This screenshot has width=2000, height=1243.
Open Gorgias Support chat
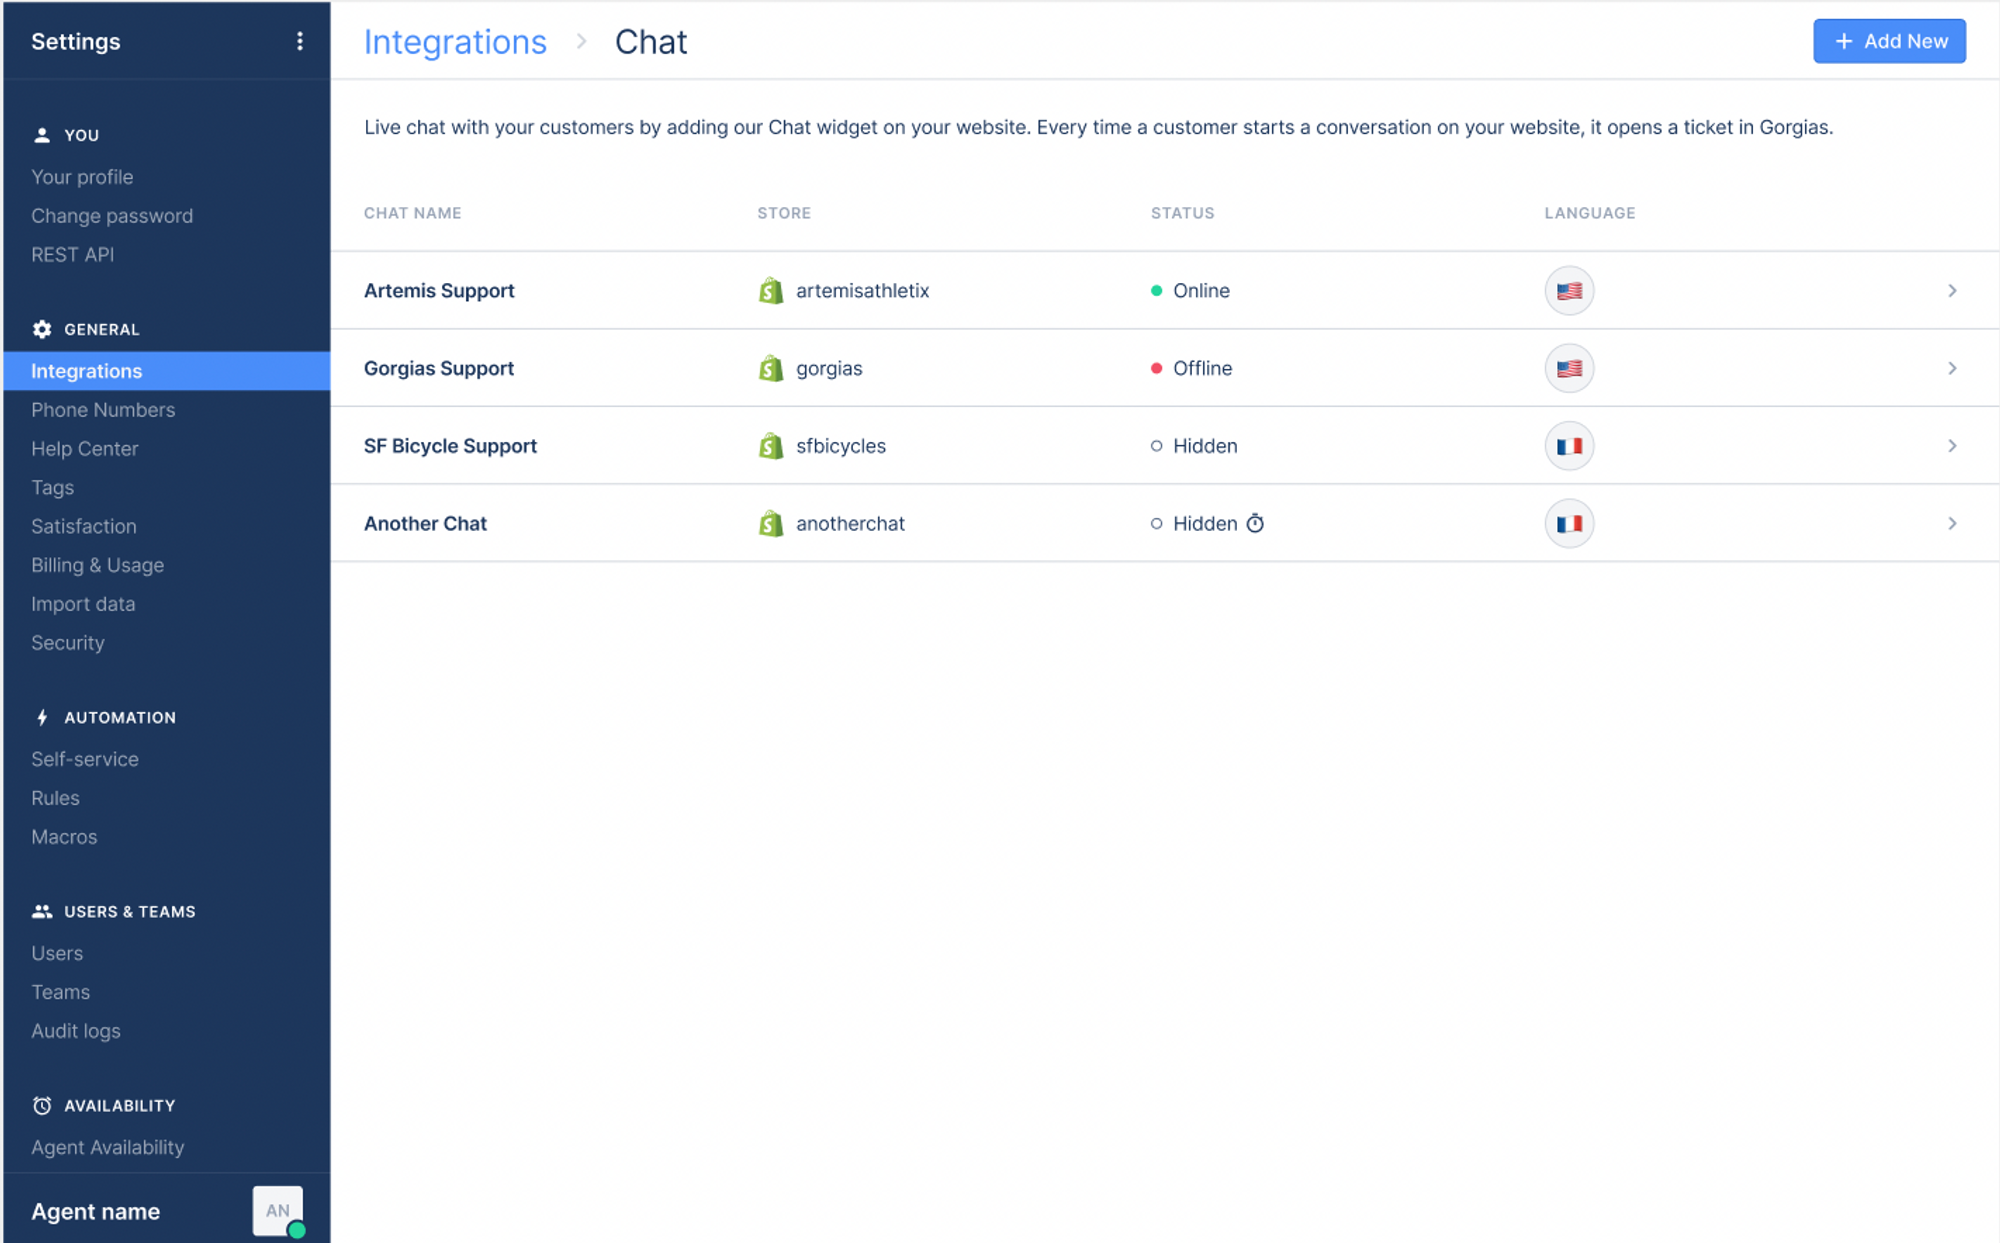pyautogui.click(x=439, y=368)
